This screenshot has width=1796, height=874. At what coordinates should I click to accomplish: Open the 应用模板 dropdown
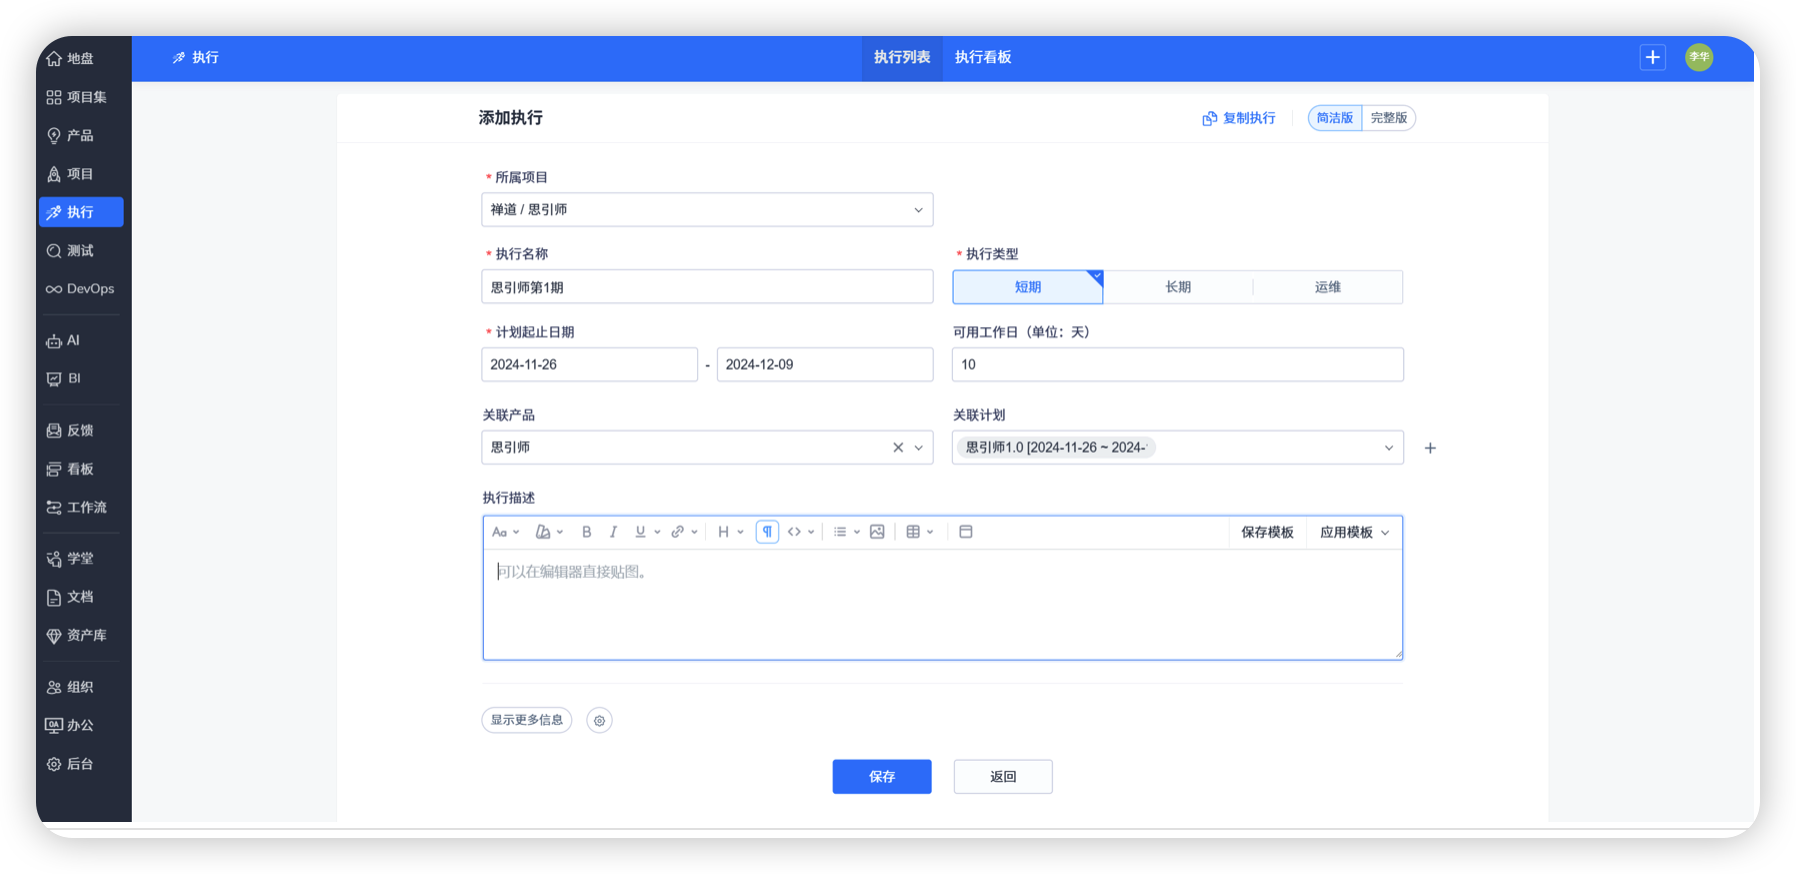click(x=1354, y=533)
